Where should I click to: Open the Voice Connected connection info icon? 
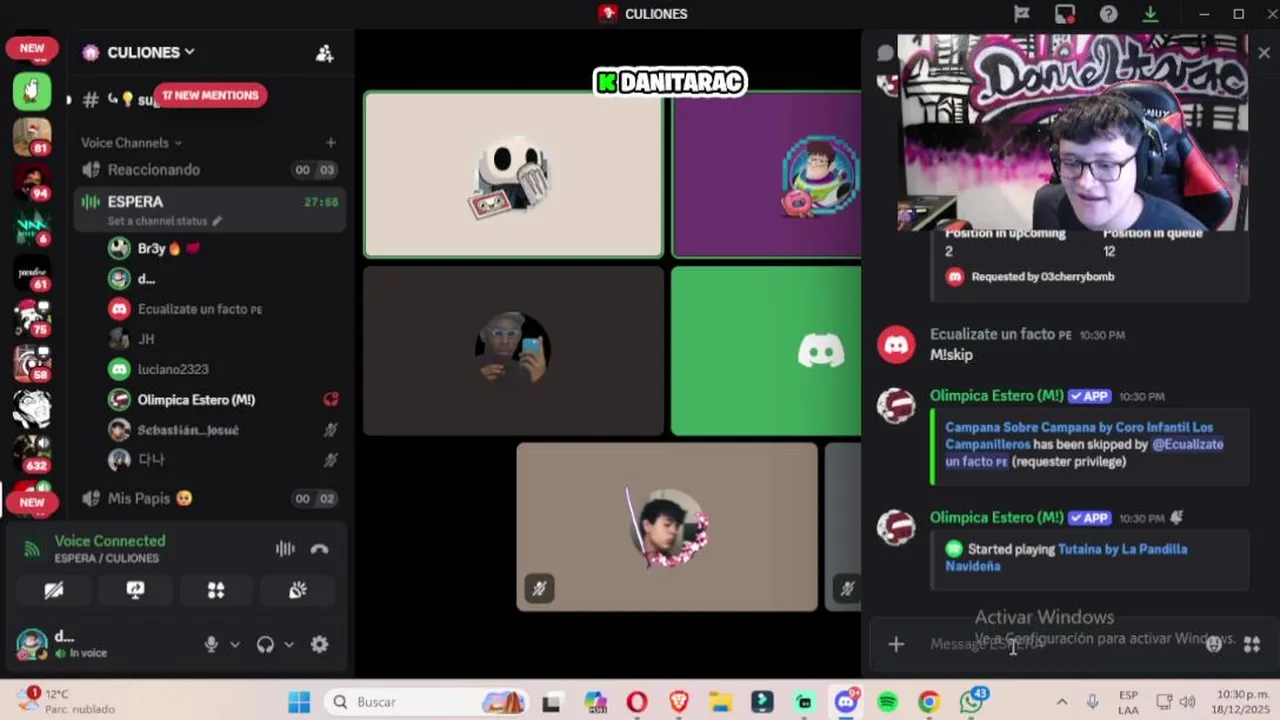(32, 548)
